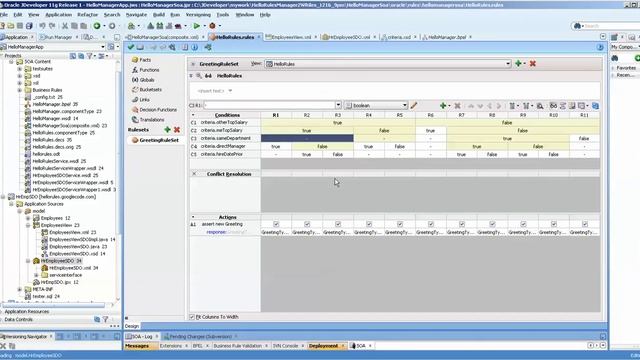Open the Decision Functions section
Image resolution: width=640 pixels, height=360 pixels.
tap(158, 110)
